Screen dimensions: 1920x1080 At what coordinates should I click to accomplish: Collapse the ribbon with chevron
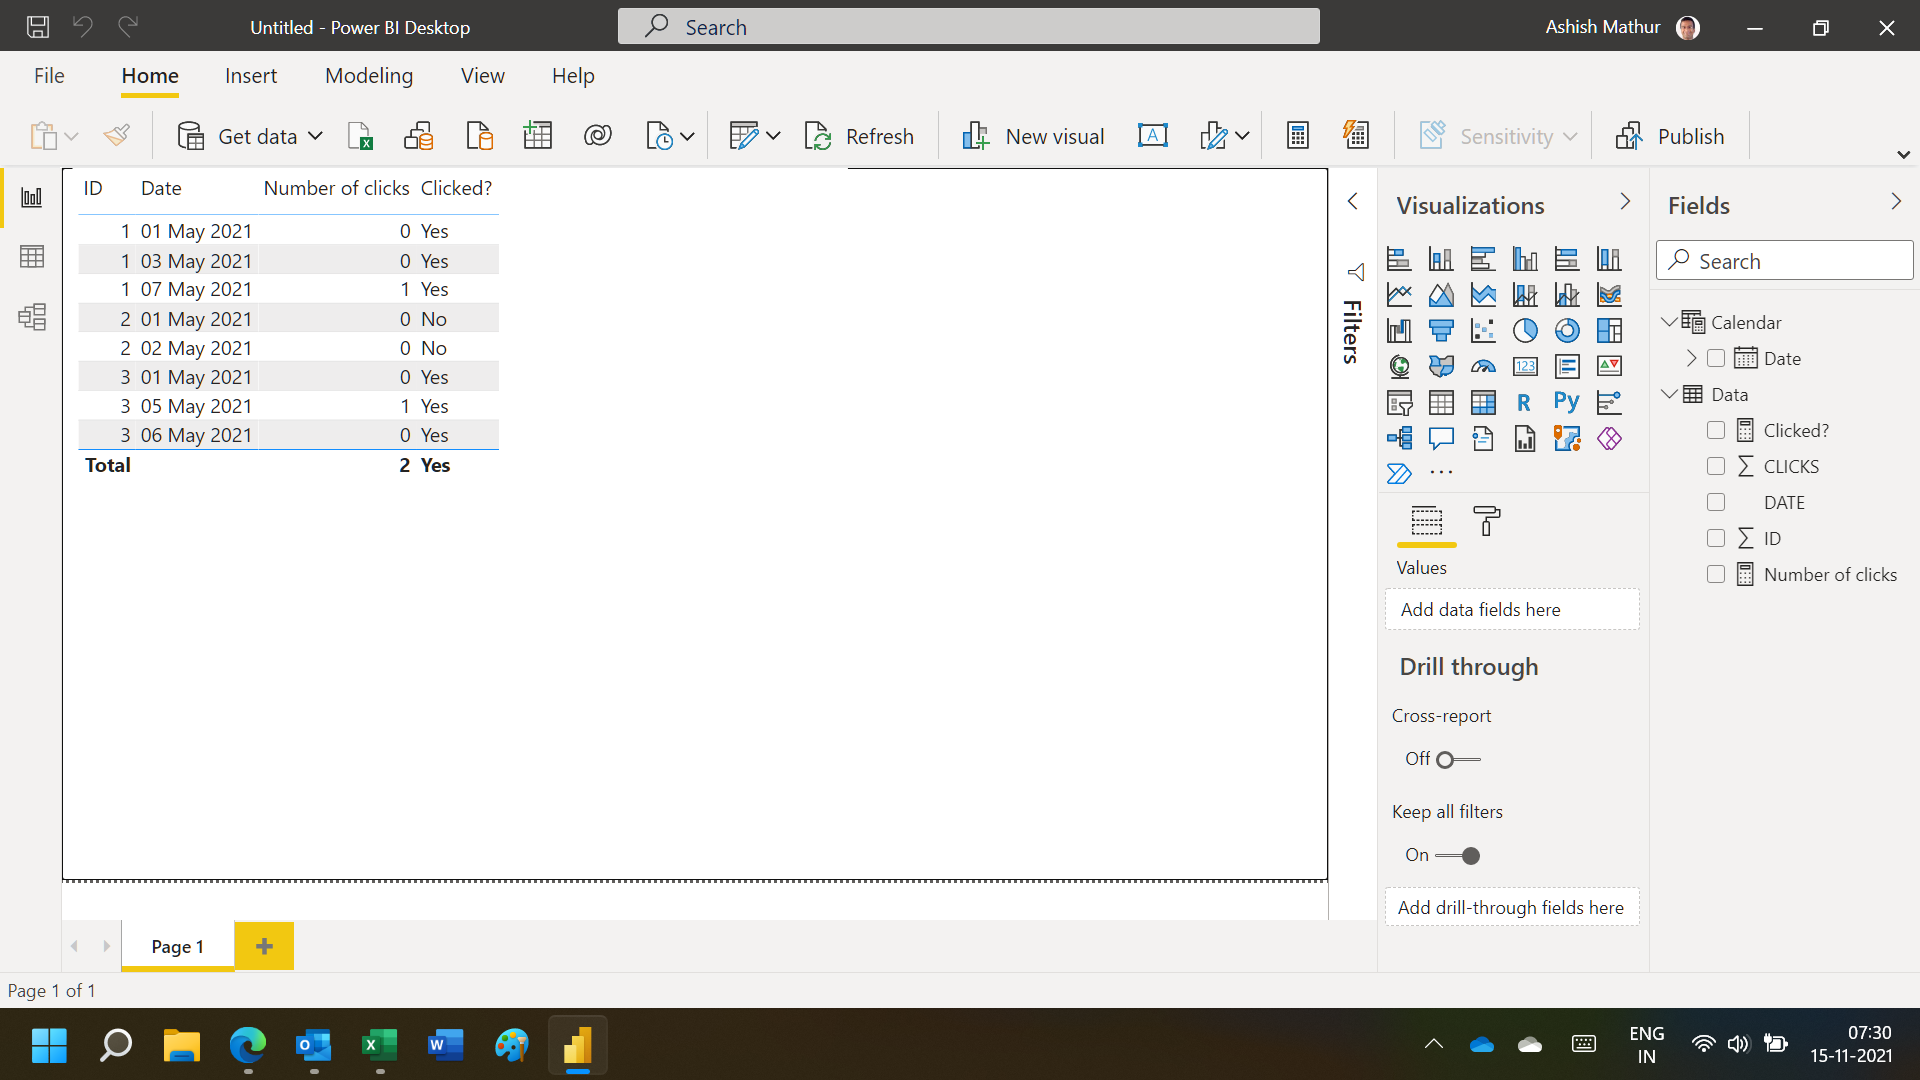click(x=1903, y=155)
